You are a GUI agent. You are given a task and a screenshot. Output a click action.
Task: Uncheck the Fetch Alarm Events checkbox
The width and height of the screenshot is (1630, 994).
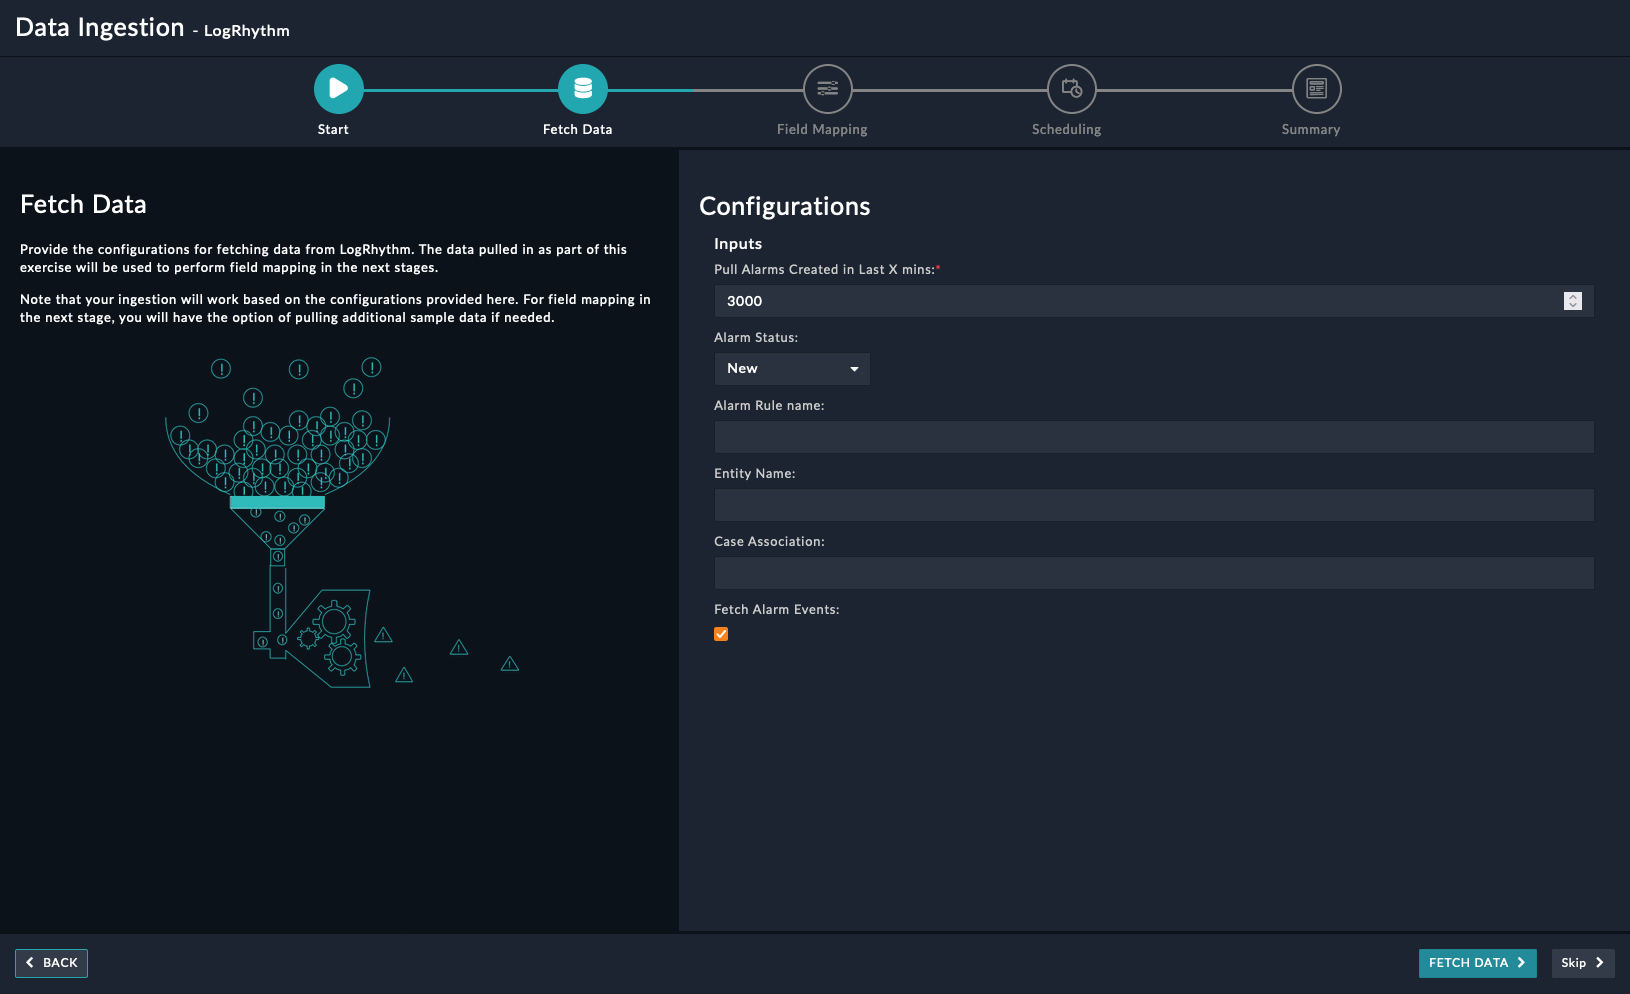721,634
